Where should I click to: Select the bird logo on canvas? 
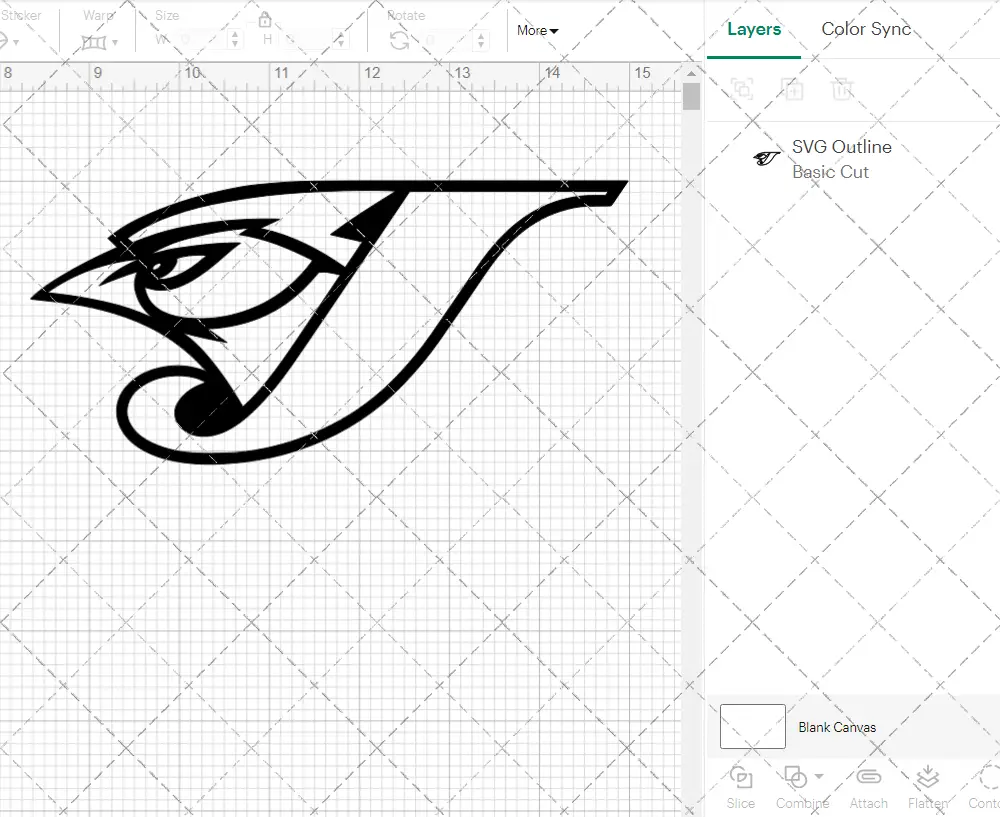point(329,322)
